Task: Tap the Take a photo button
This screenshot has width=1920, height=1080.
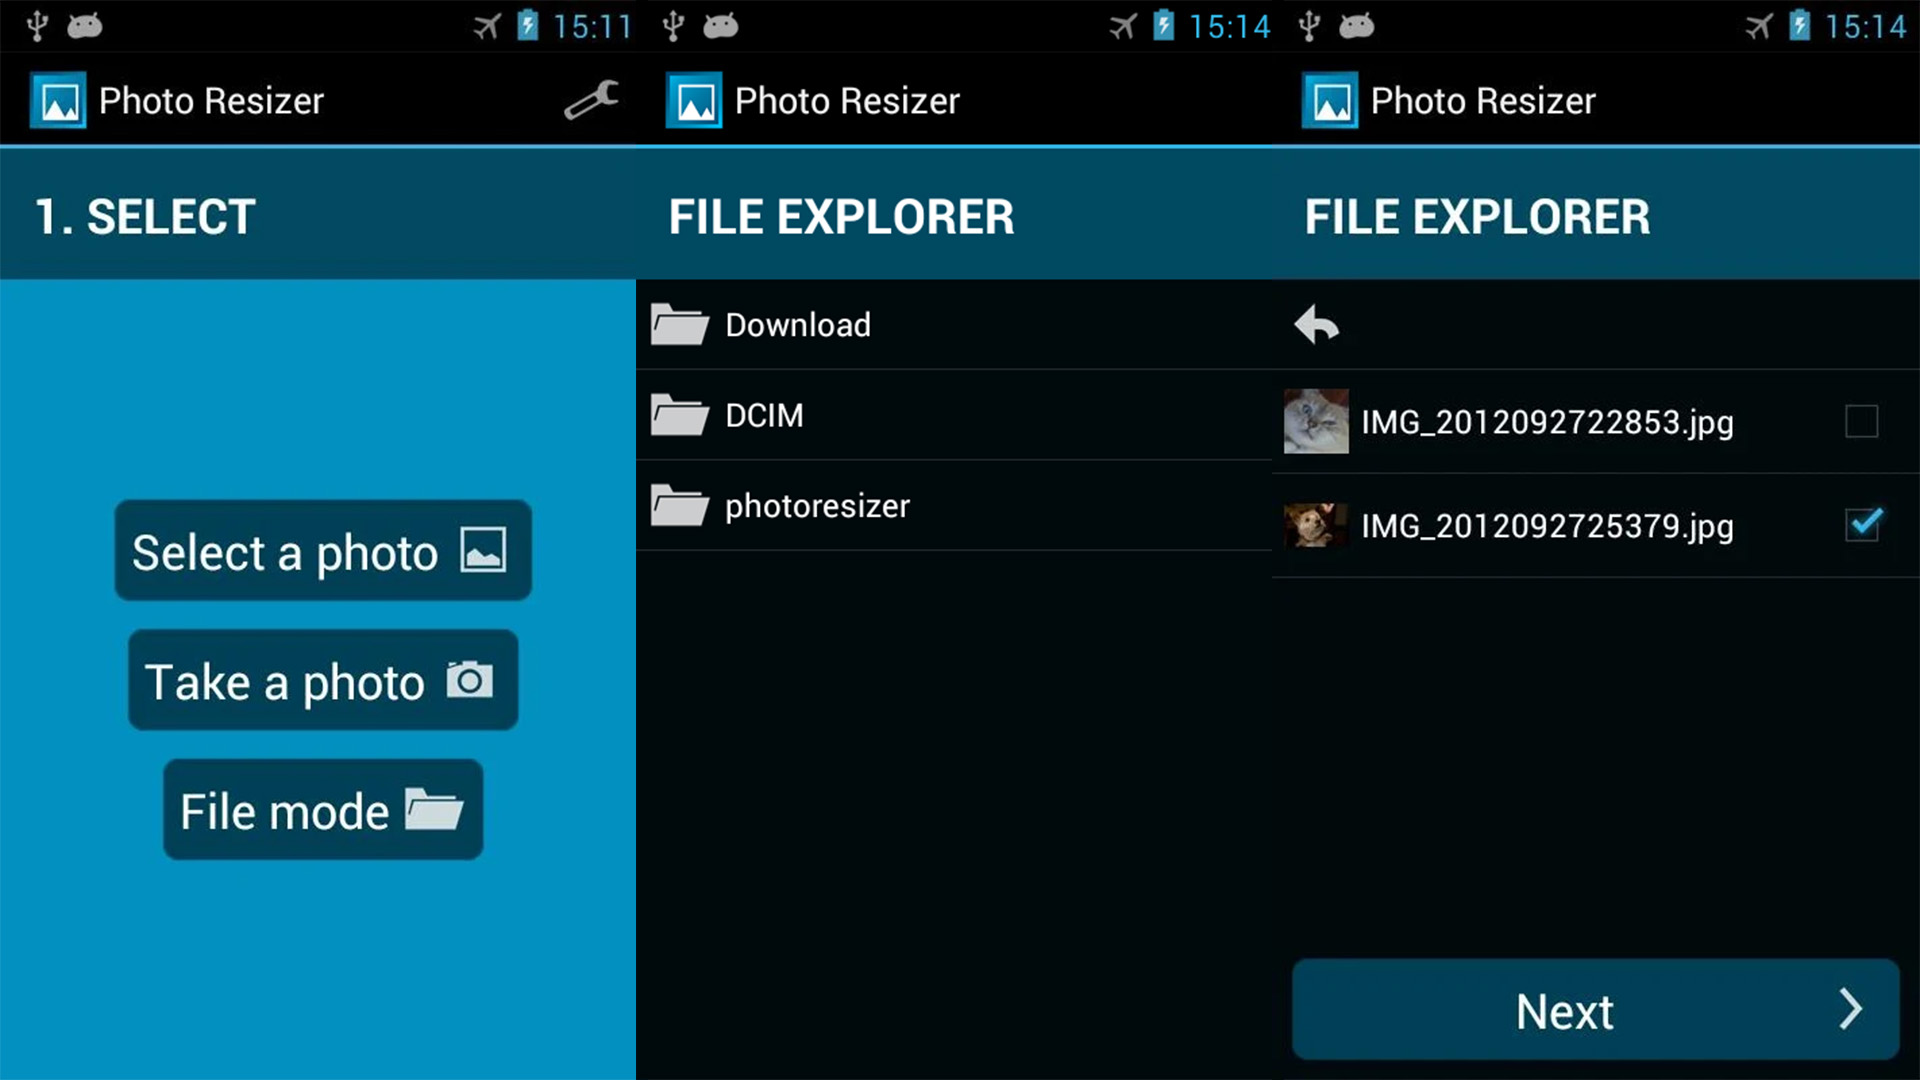Action: [323, 680]
